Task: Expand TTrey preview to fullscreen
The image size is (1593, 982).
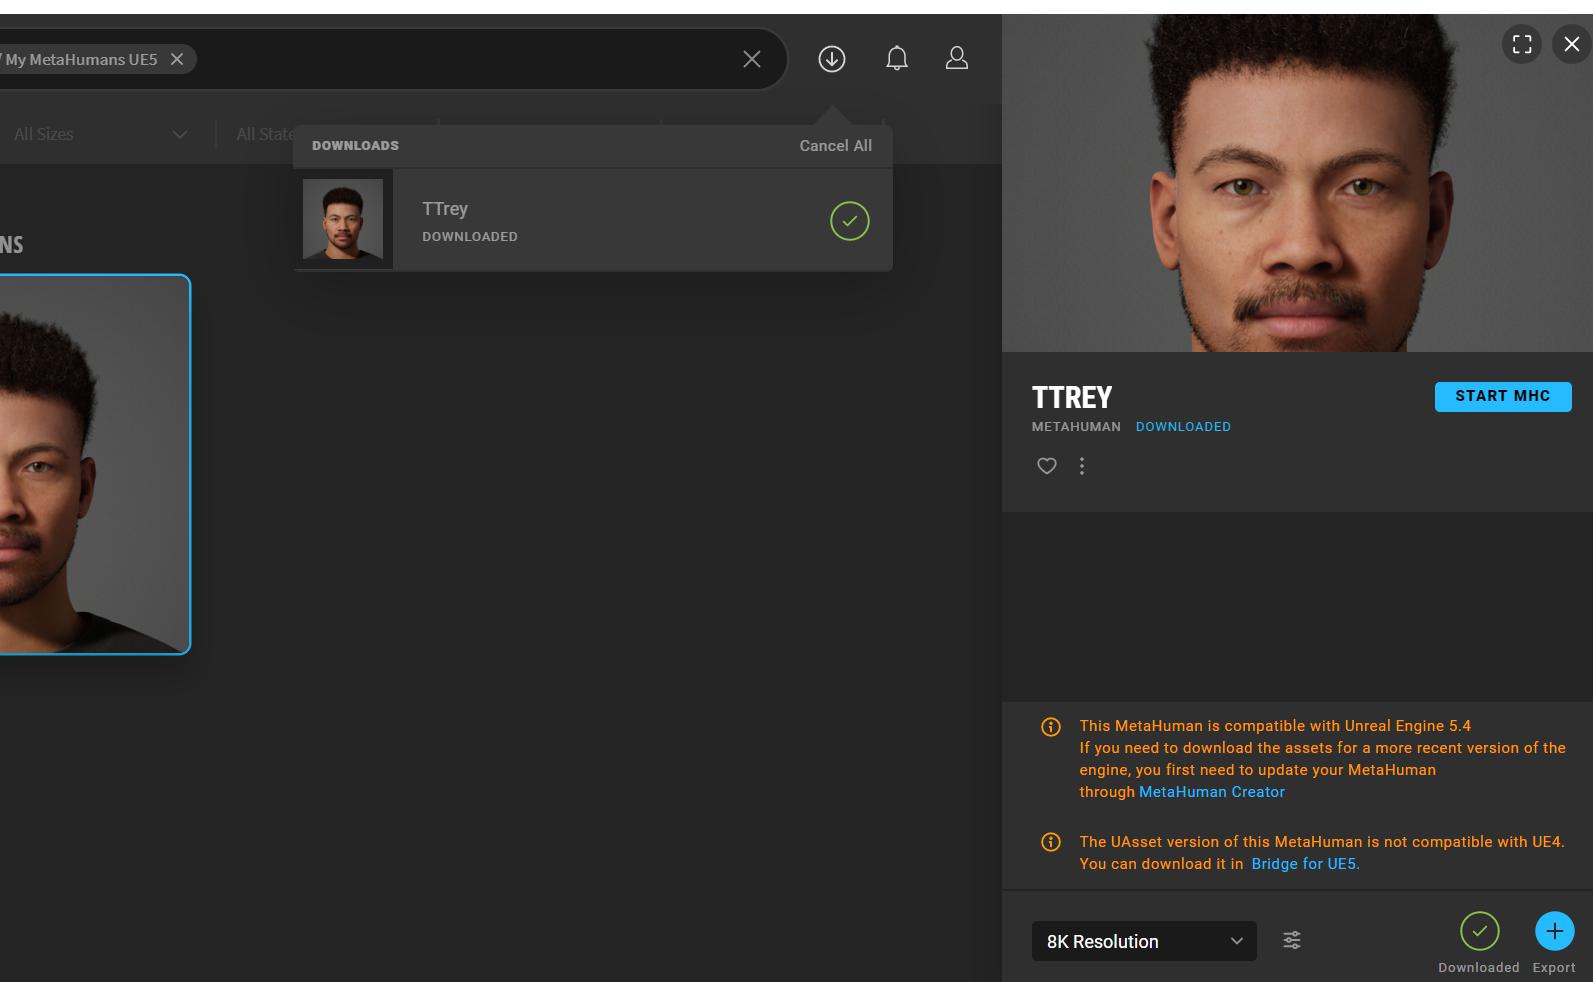Action: 1522,44
